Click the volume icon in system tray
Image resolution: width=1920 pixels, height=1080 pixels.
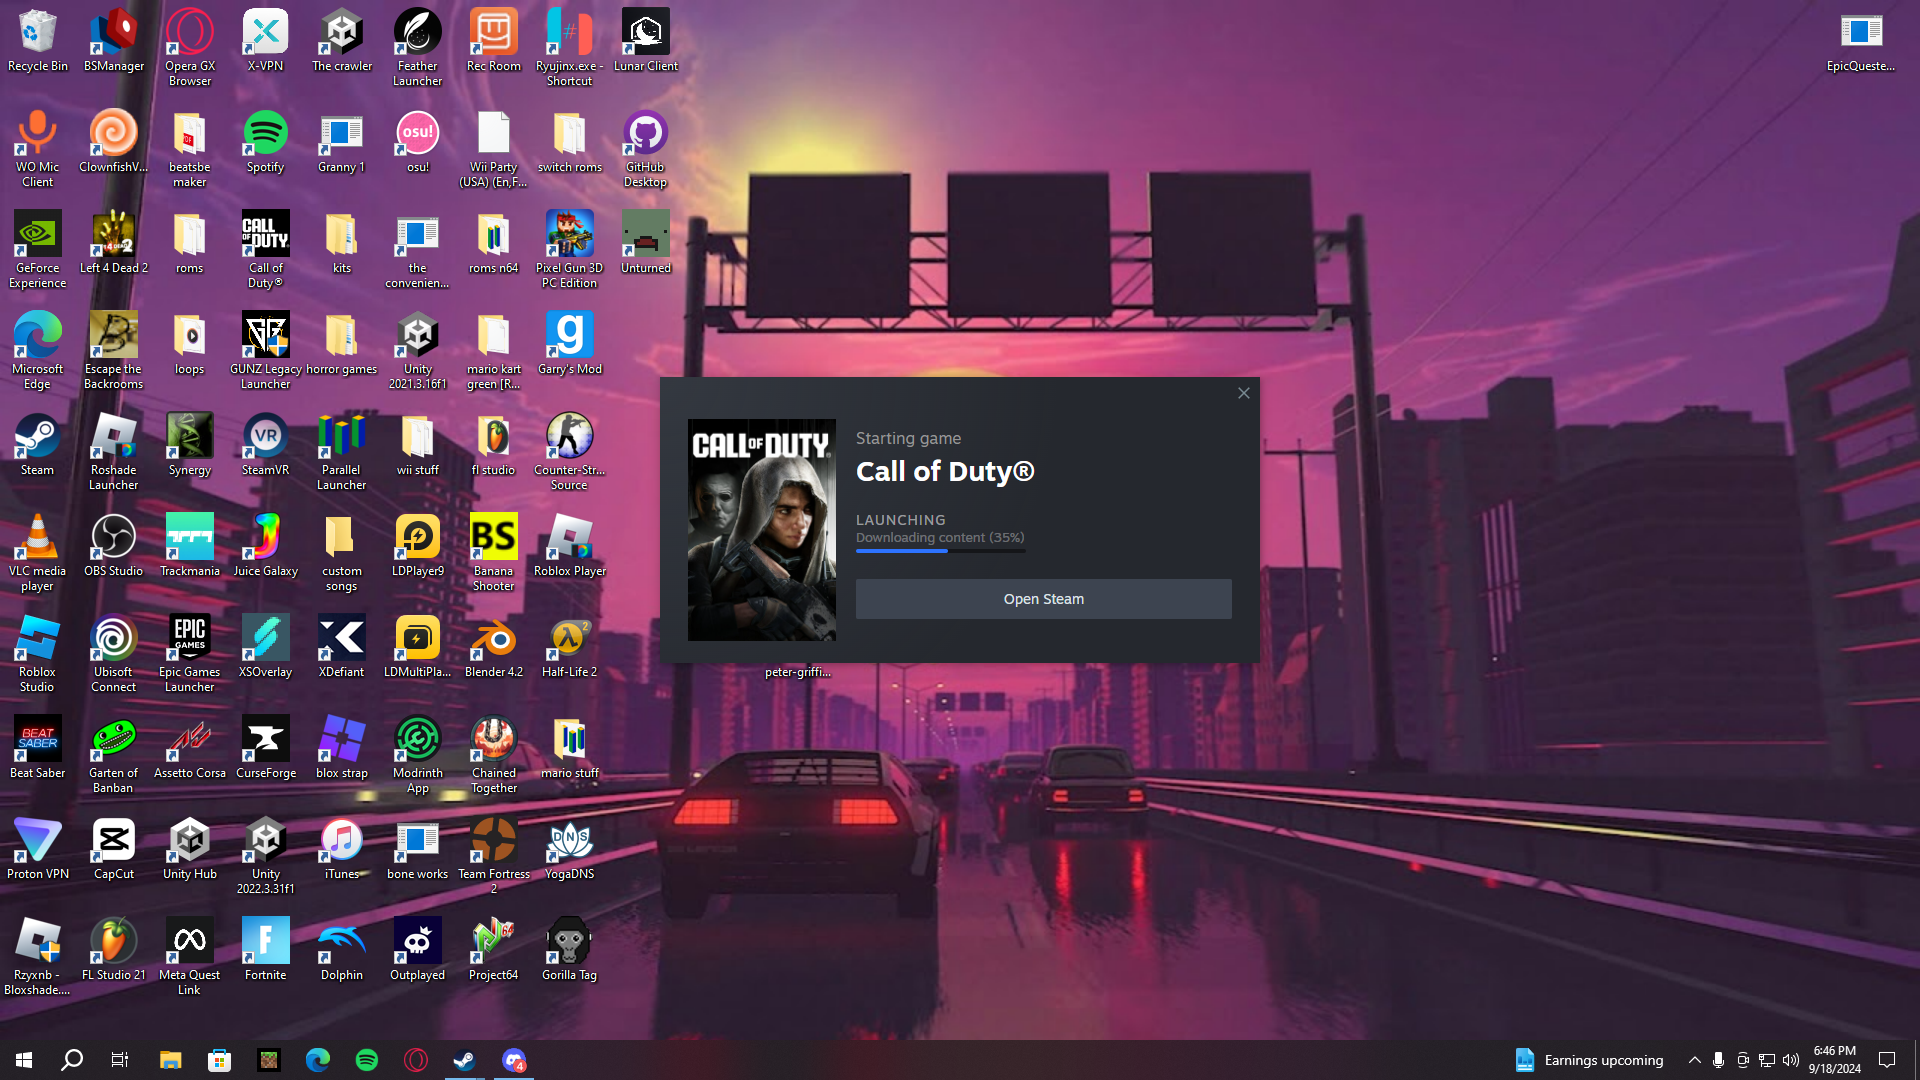[x=1791, y=1060]
